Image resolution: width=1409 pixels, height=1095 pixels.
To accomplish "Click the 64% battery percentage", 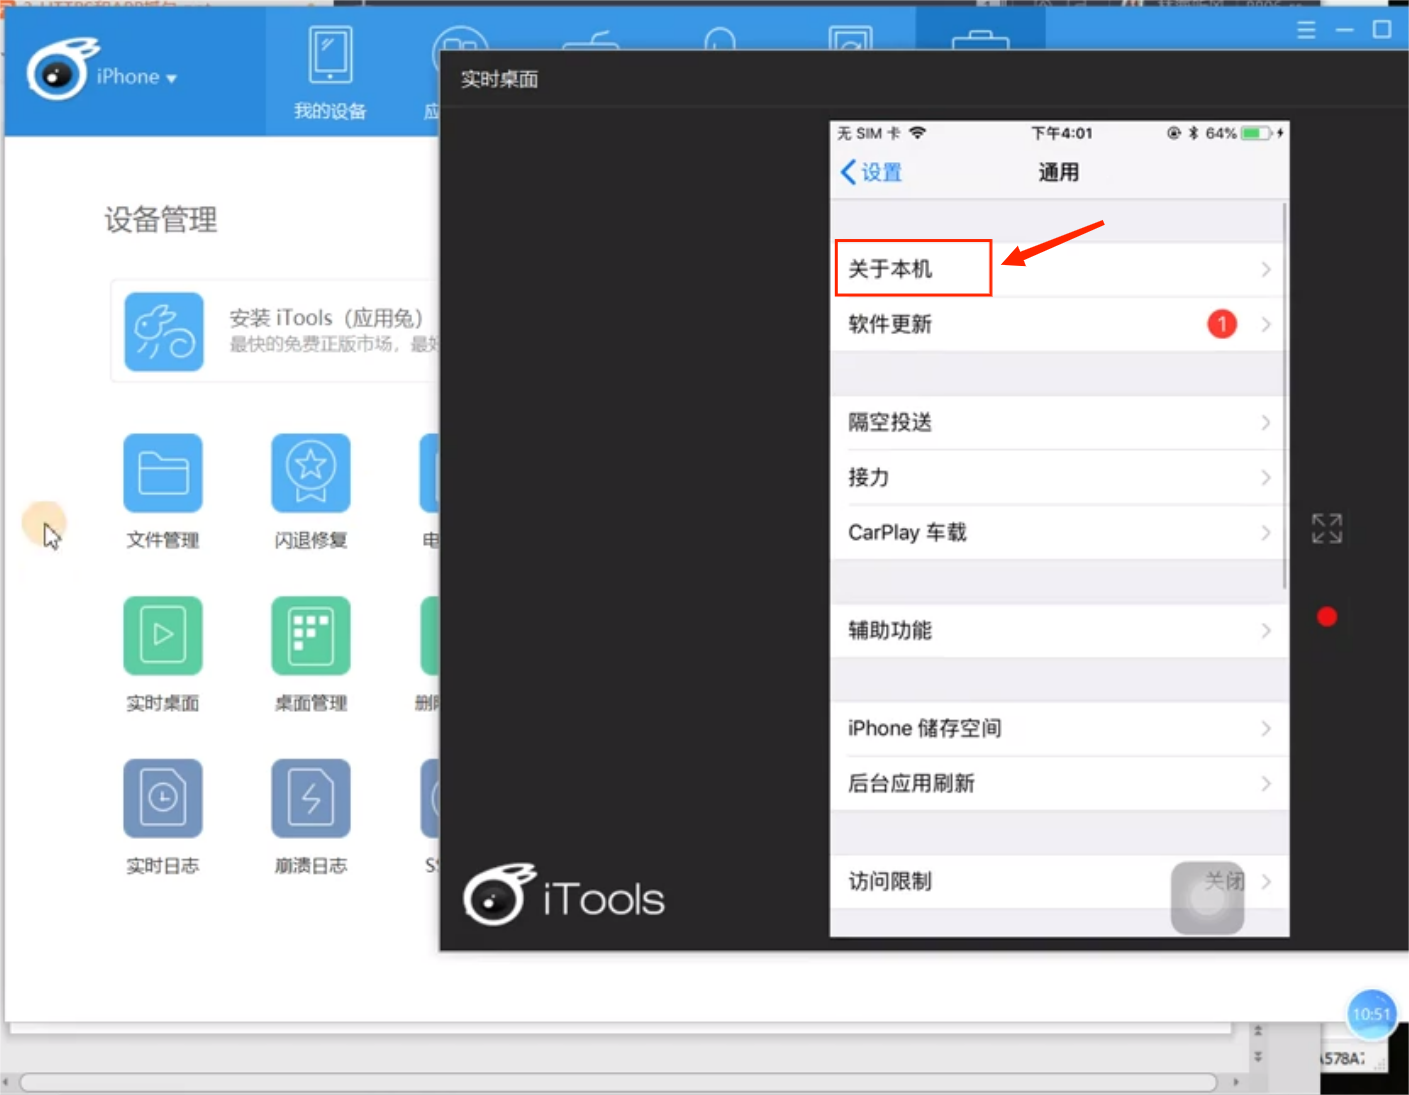I will [x=1221, y=133].
